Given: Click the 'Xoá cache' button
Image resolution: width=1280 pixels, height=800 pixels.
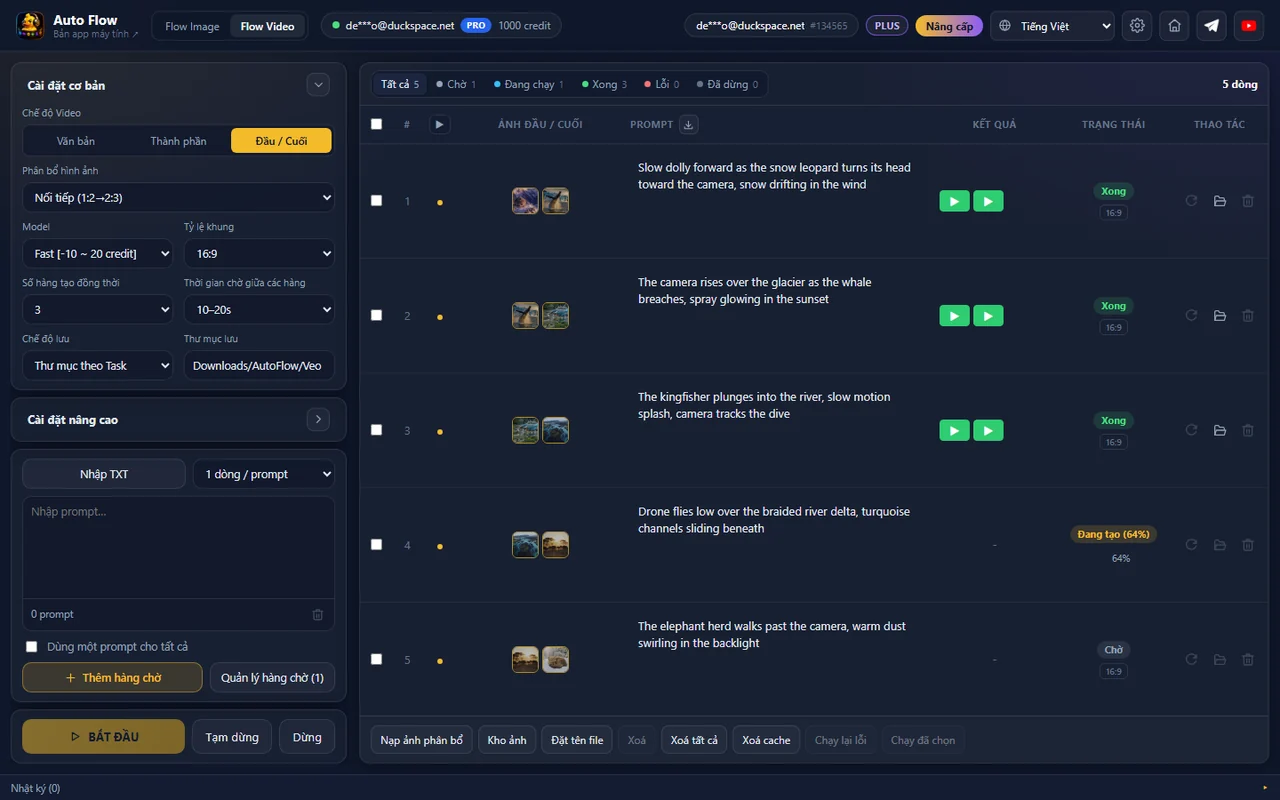Looking at the screenshot, I should [x=766, y=740].
